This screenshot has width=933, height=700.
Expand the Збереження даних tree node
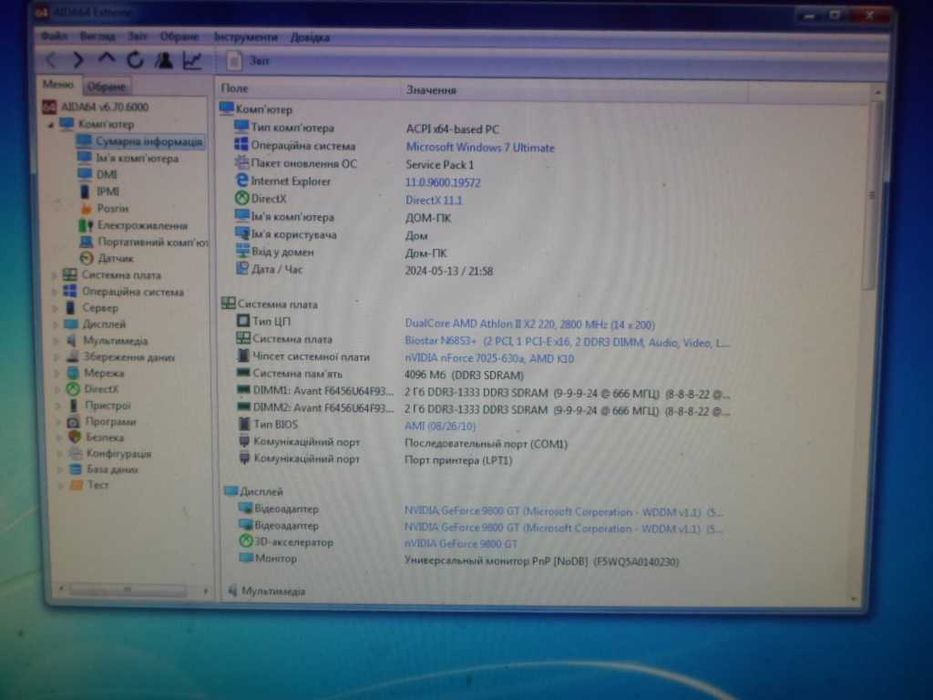[56, 357]
